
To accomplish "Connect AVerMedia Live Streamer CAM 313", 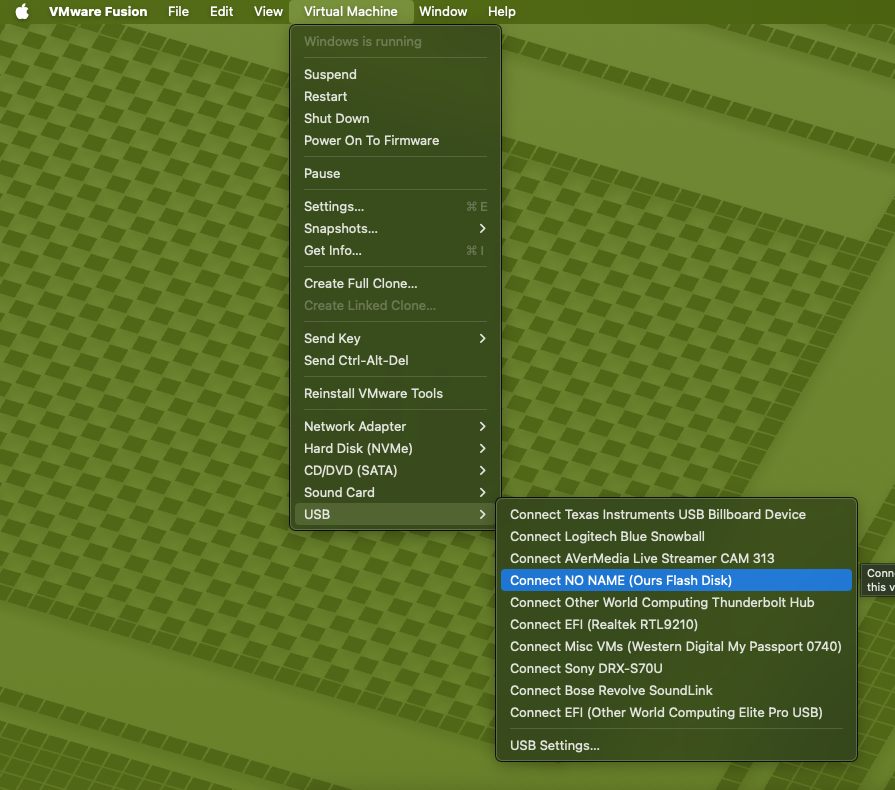I will (676, 558).
